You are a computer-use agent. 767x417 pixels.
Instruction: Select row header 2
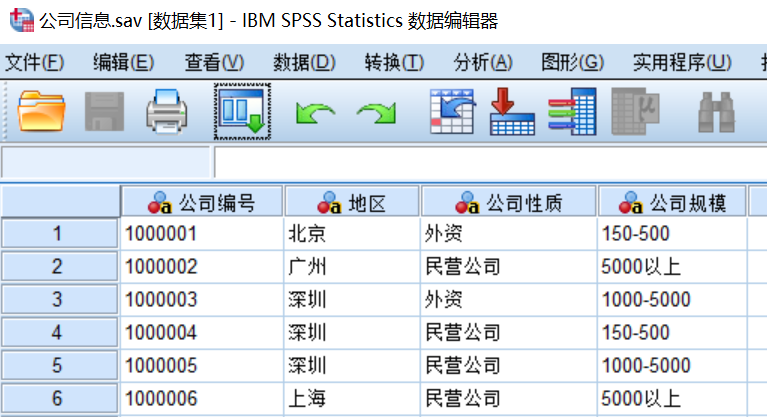click(60, 266)
